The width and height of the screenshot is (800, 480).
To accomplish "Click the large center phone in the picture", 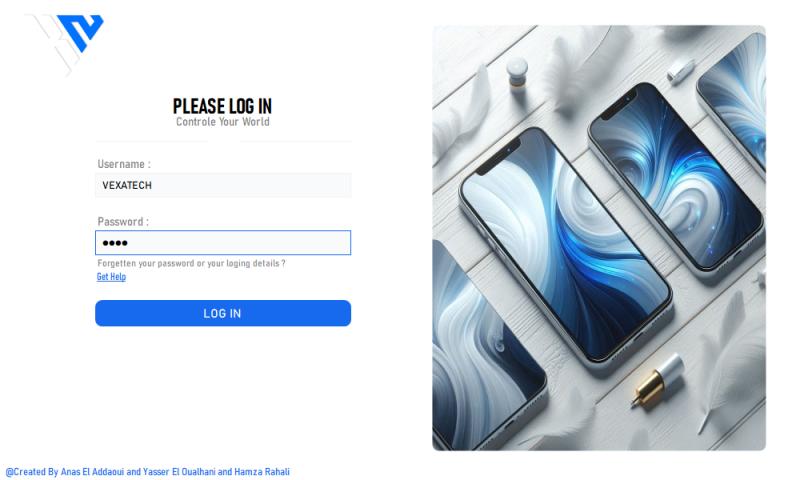I will (x=565, y=245).
